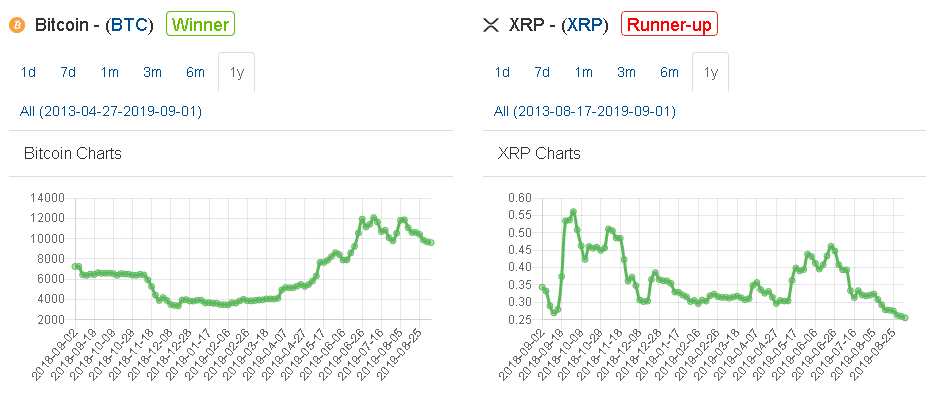Click the last data point on Bitcoin chart
Screen dimensions: 926x394
(431, 243)
